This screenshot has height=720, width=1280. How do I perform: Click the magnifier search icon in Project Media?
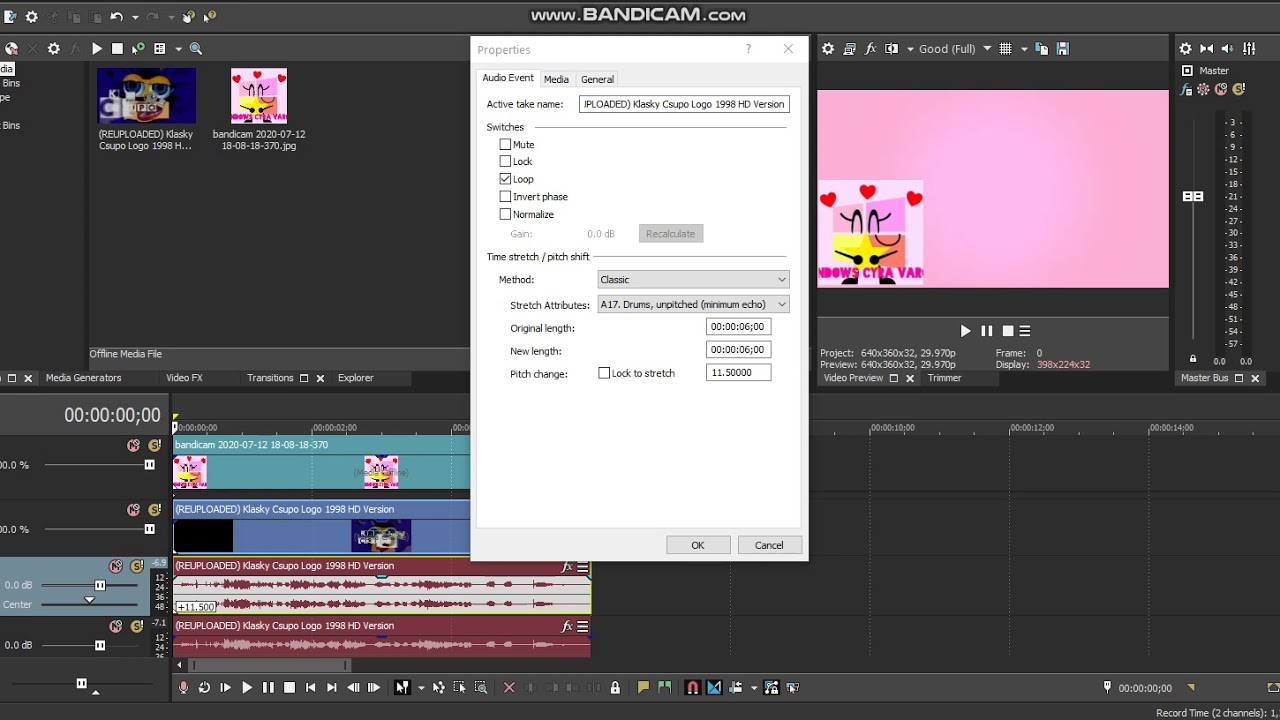[x=196, y=48]
